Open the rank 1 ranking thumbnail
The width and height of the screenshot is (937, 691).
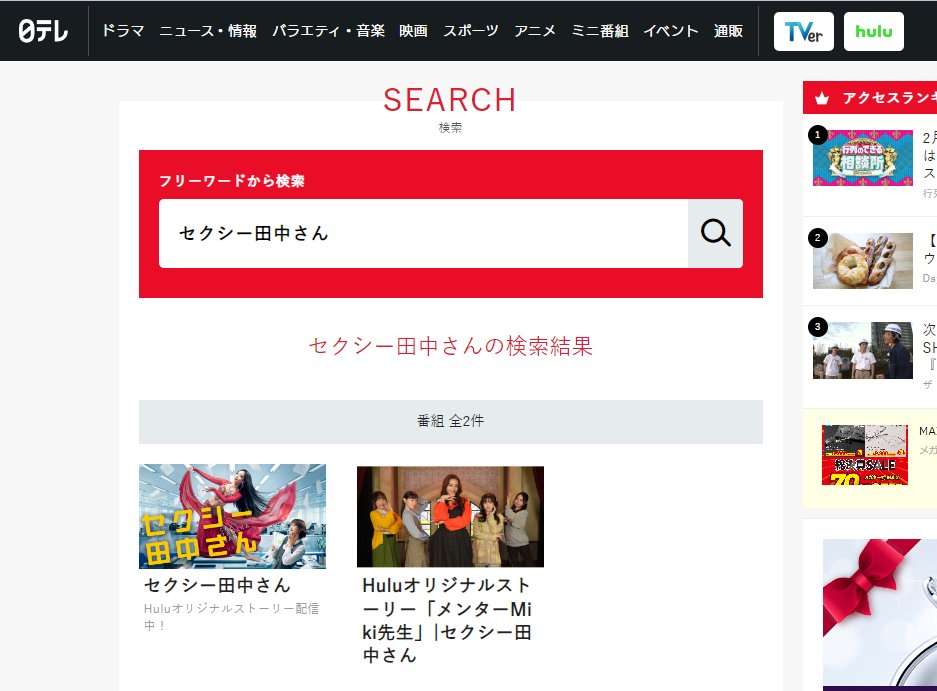(862, 158)
